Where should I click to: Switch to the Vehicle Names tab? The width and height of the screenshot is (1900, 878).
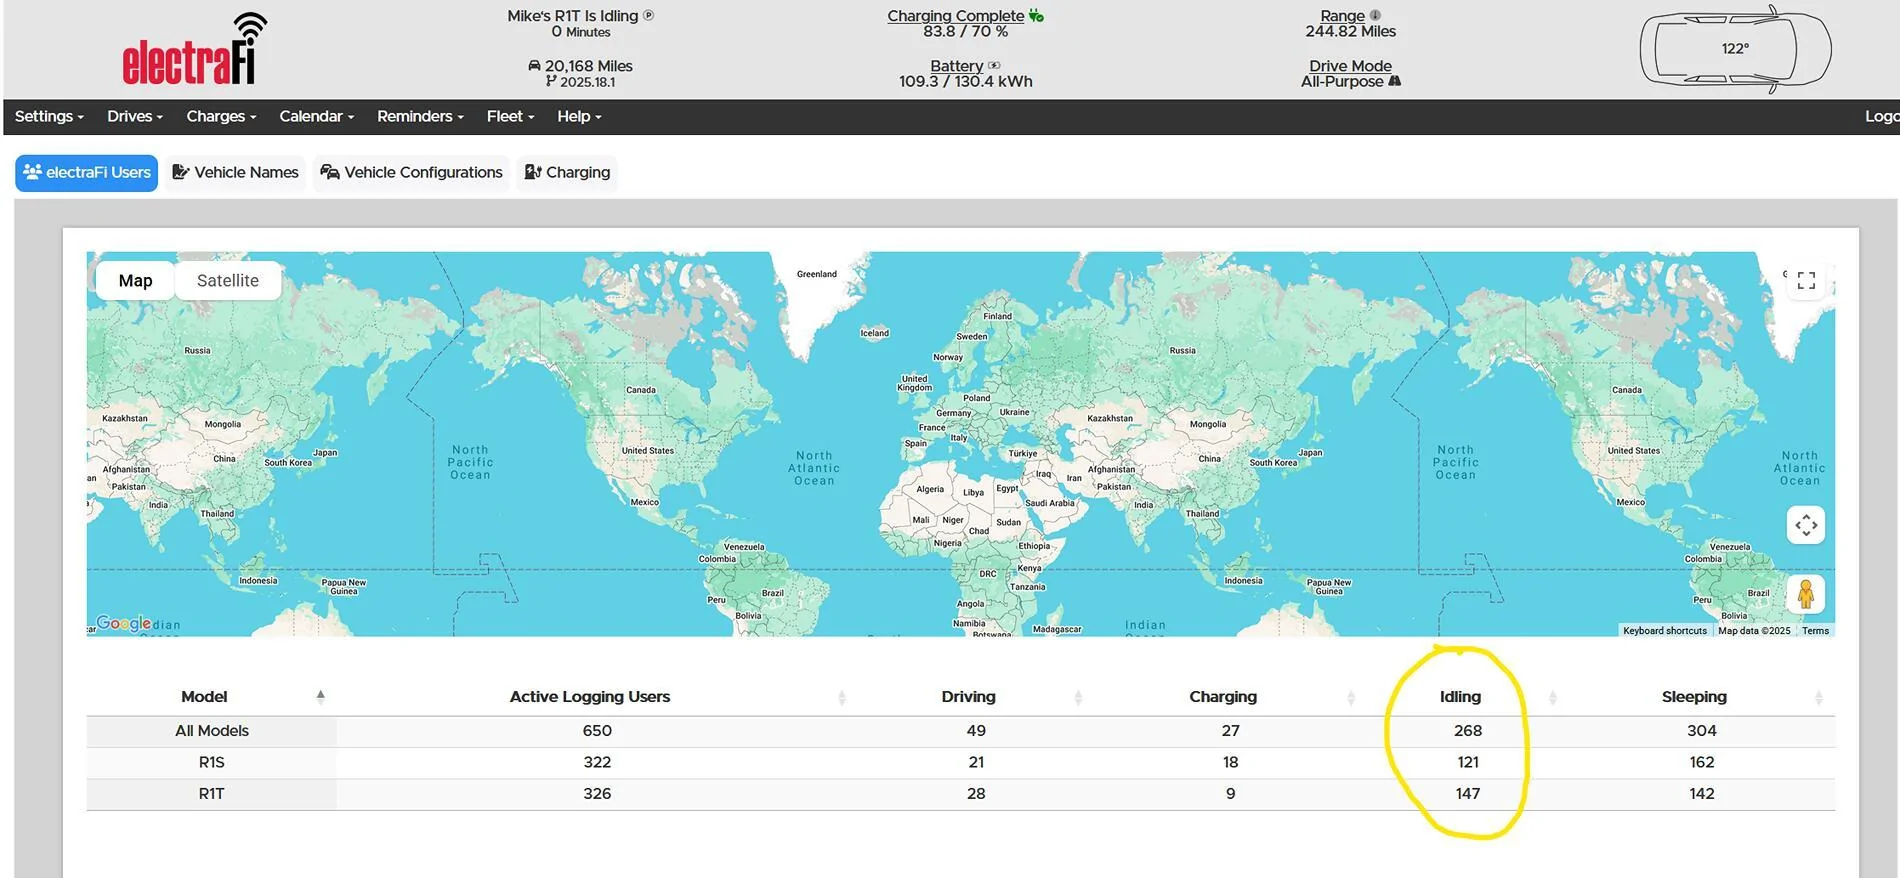coord(235,173)
